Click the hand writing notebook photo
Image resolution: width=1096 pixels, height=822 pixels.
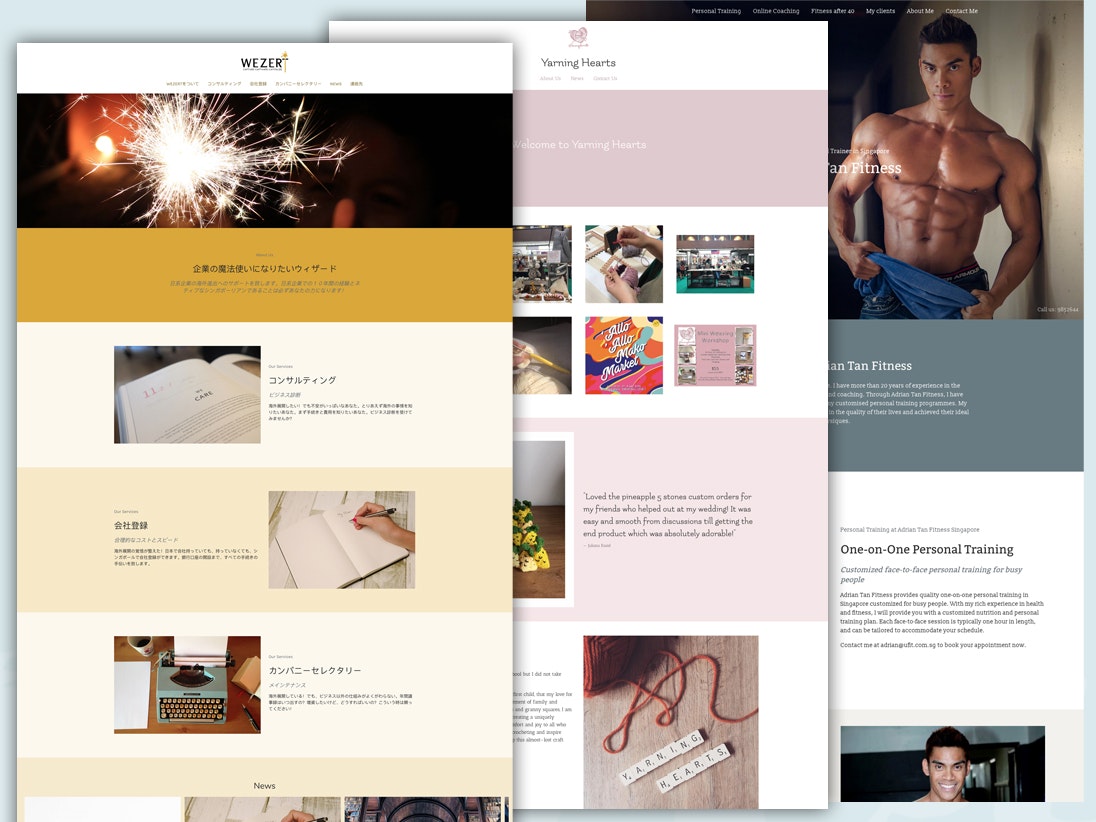[342, 540]
